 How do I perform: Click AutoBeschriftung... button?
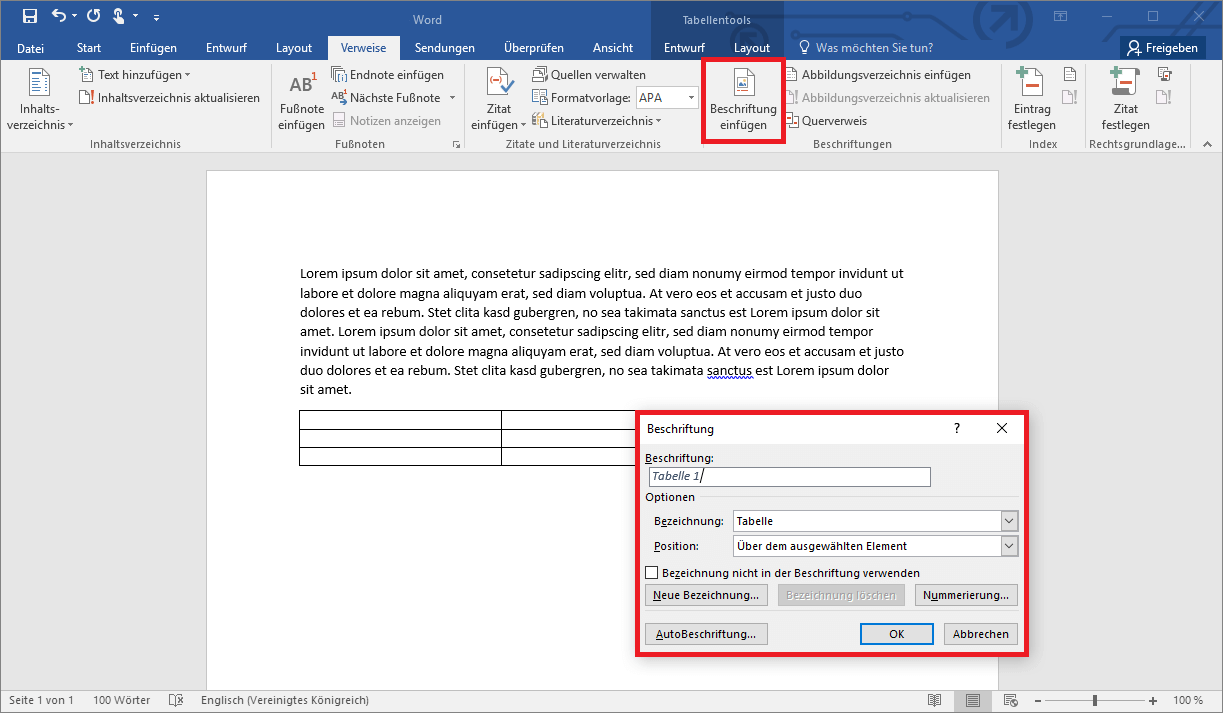[706, 634]
